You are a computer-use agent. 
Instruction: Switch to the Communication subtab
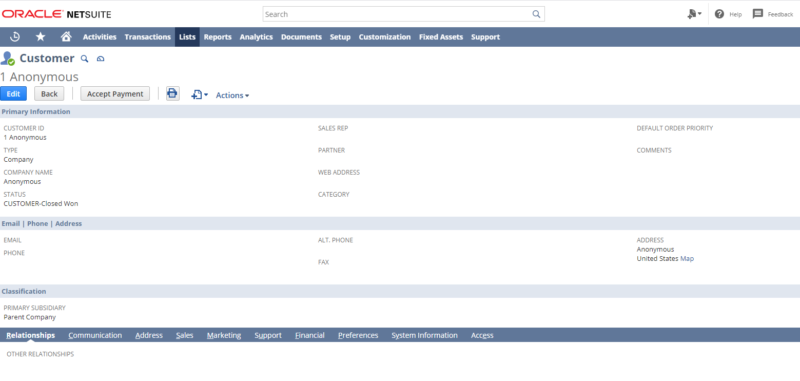[x=95, y=335]
